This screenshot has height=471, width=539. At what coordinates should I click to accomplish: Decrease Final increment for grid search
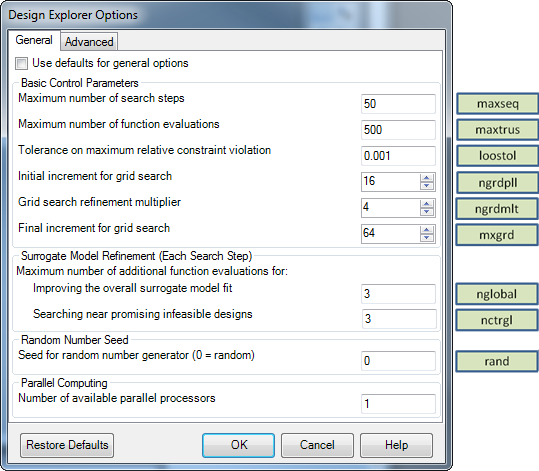[x=427, y=238]
